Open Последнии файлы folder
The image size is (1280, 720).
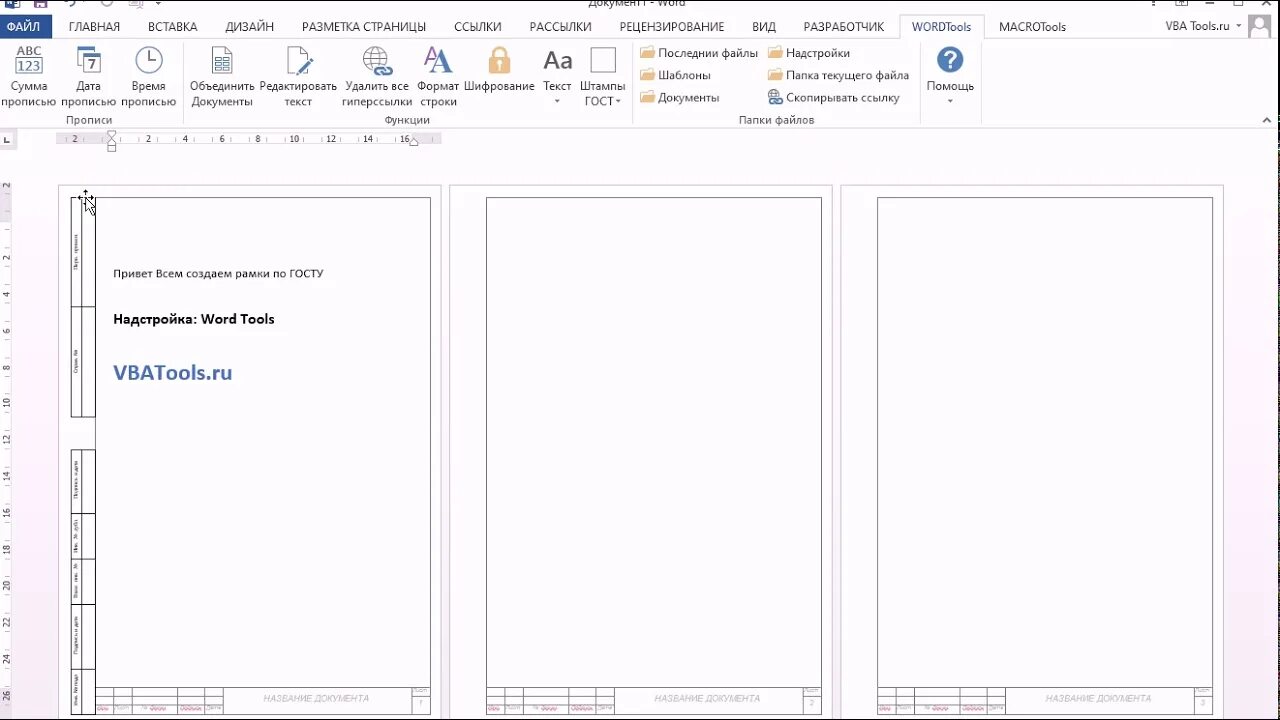pos(699,53)
